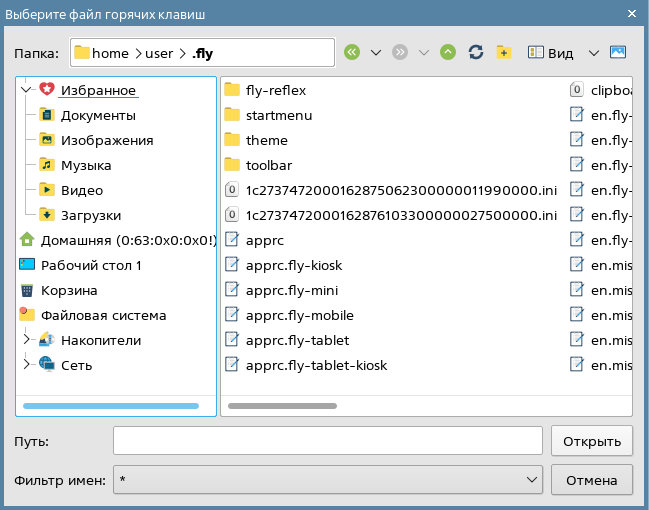Open the back history dropdown arrow
649x510 pixels.
(376, 52)
